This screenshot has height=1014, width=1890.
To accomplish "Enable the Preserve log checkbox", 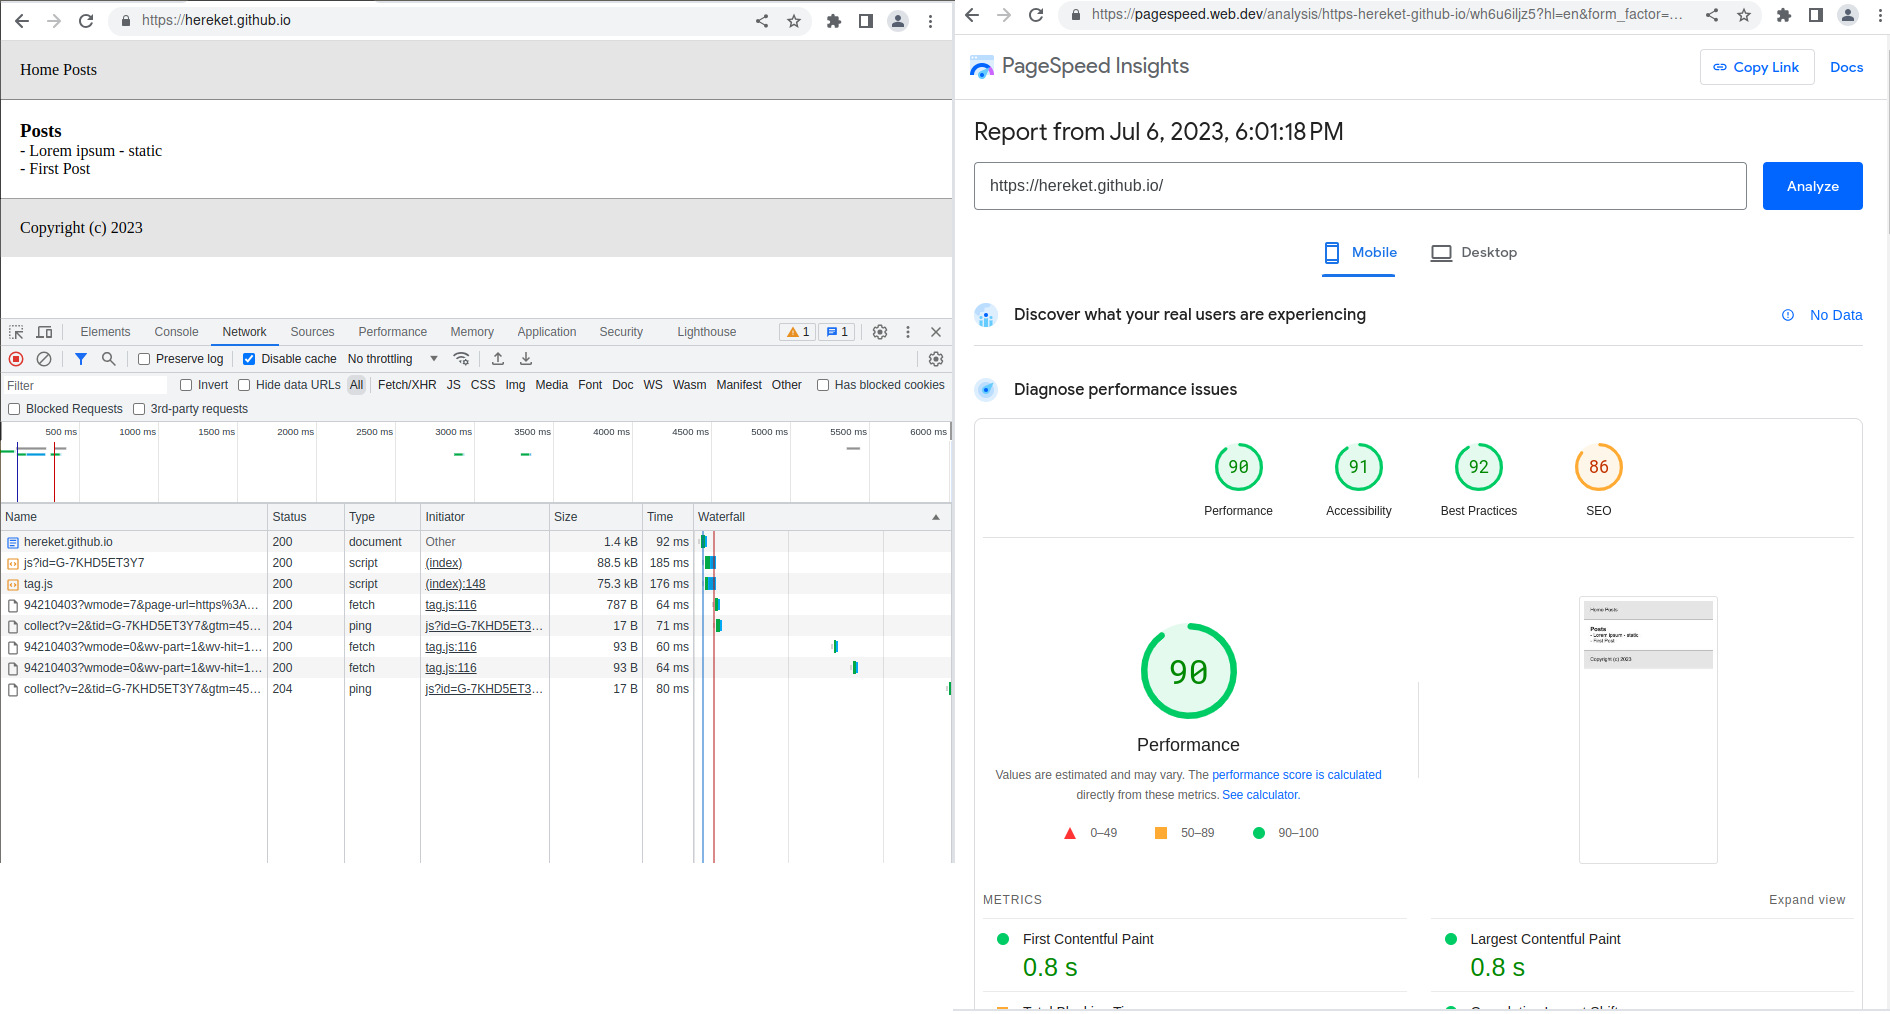I will click(144, 359).
